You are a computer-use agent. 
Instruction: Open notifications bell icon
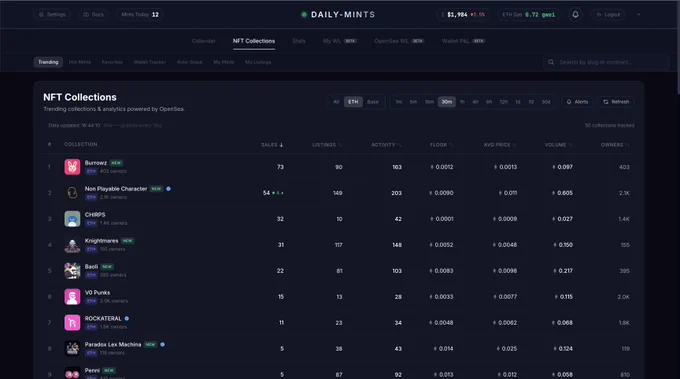click(x=575, y=14)
